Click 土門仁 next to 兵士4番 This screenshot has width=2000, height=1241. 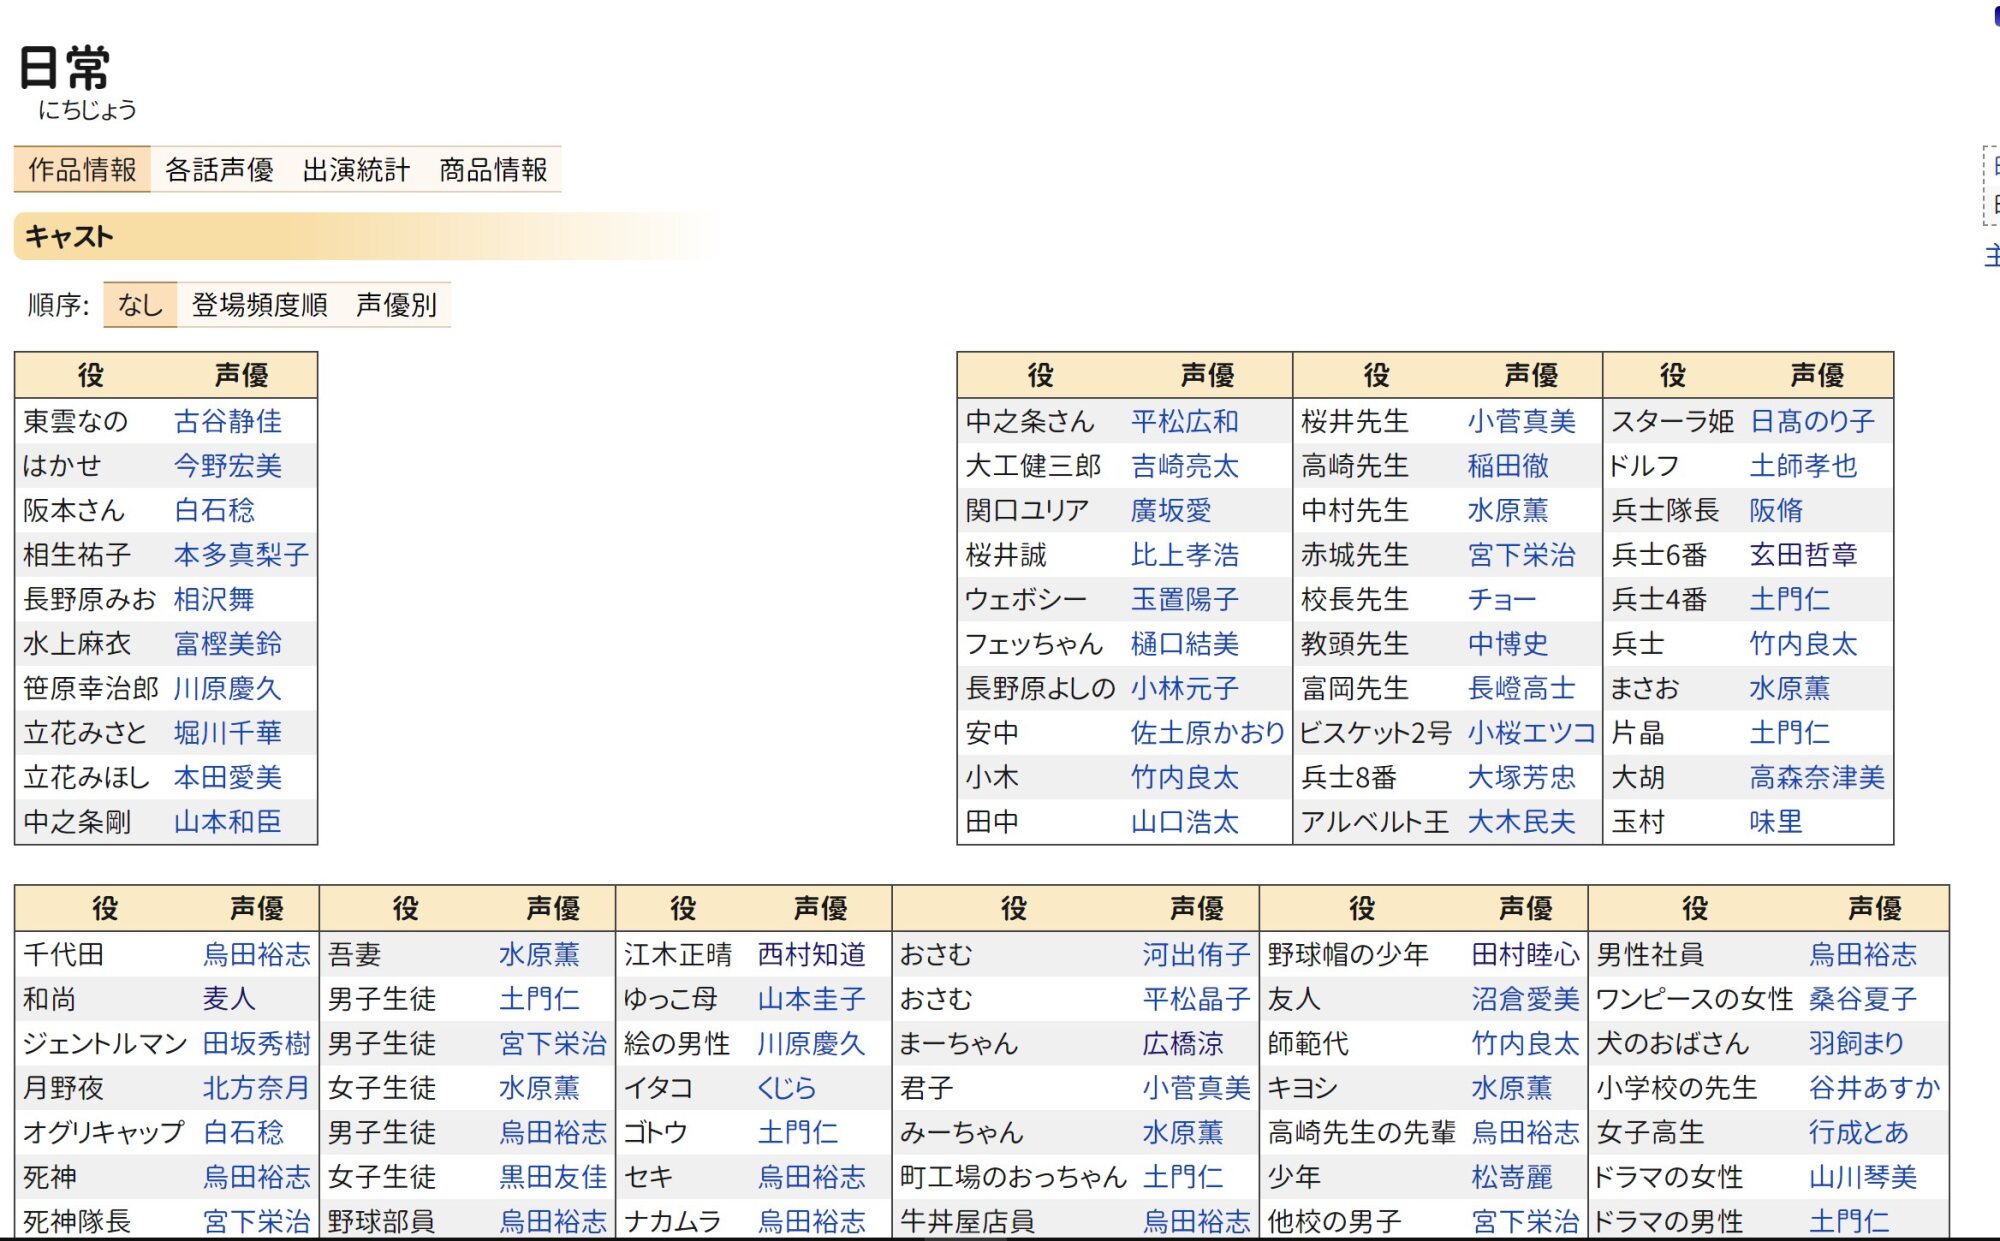[1790, 599]
